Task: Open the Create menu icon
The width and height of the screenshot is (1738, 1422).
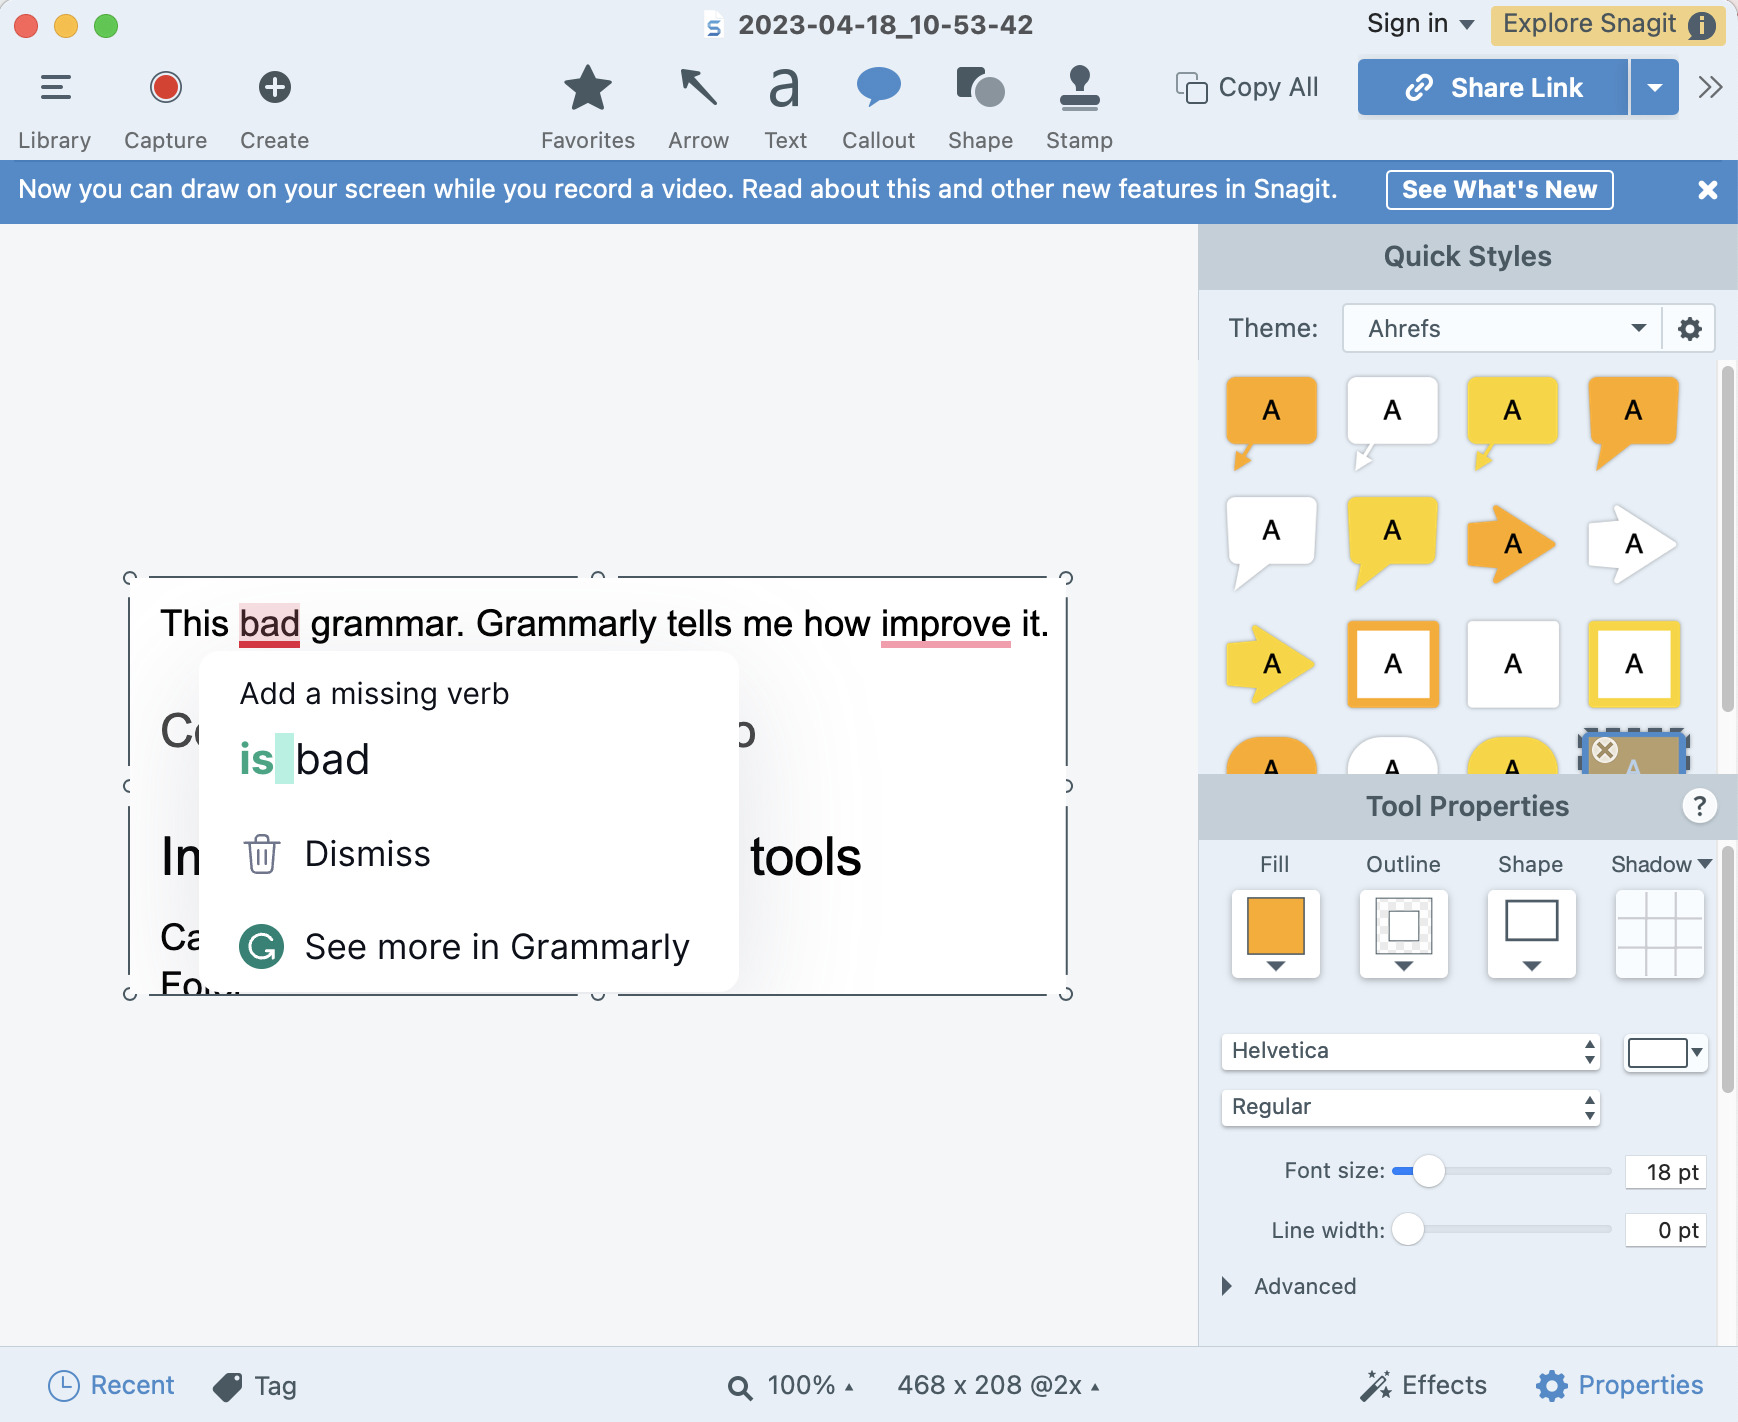Action: pyautogui.click(x=274, y=86)
